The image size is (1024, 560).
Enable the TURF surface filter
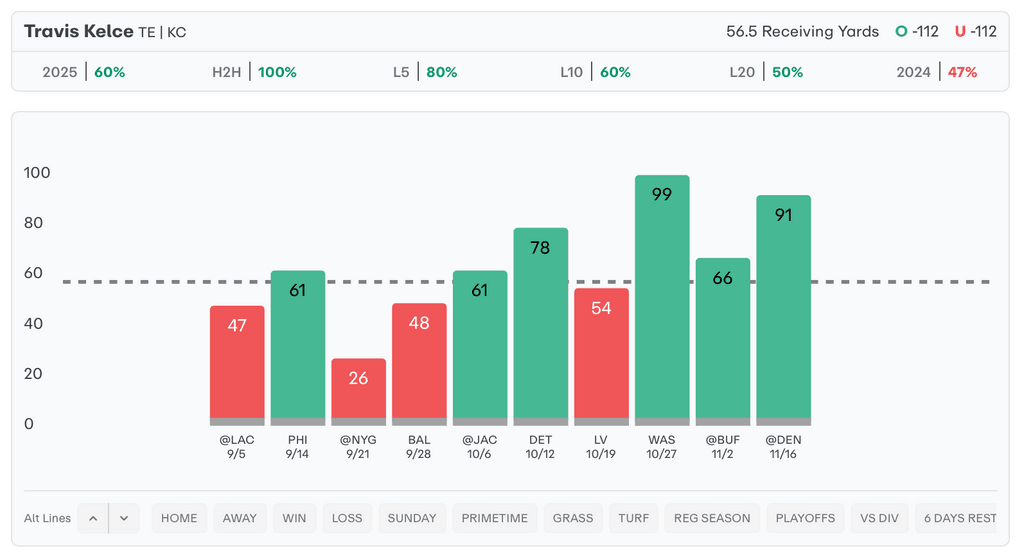pos(632,518)
